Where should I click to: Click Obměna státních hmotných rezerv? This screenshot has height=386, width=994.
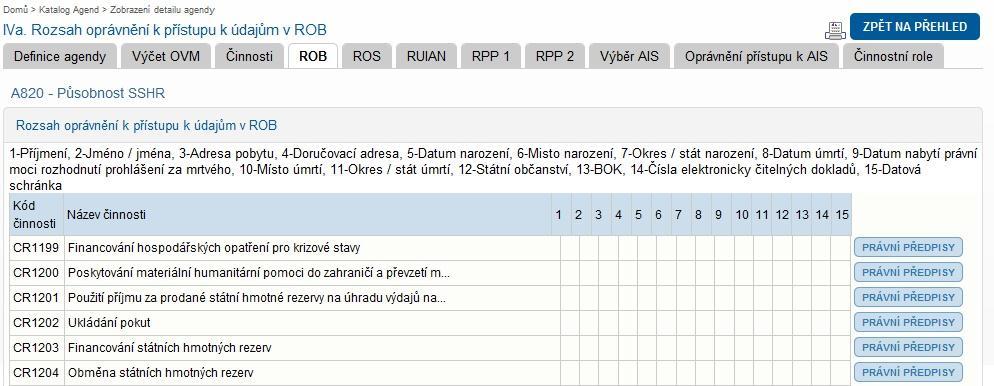click(x=160, y=373)
